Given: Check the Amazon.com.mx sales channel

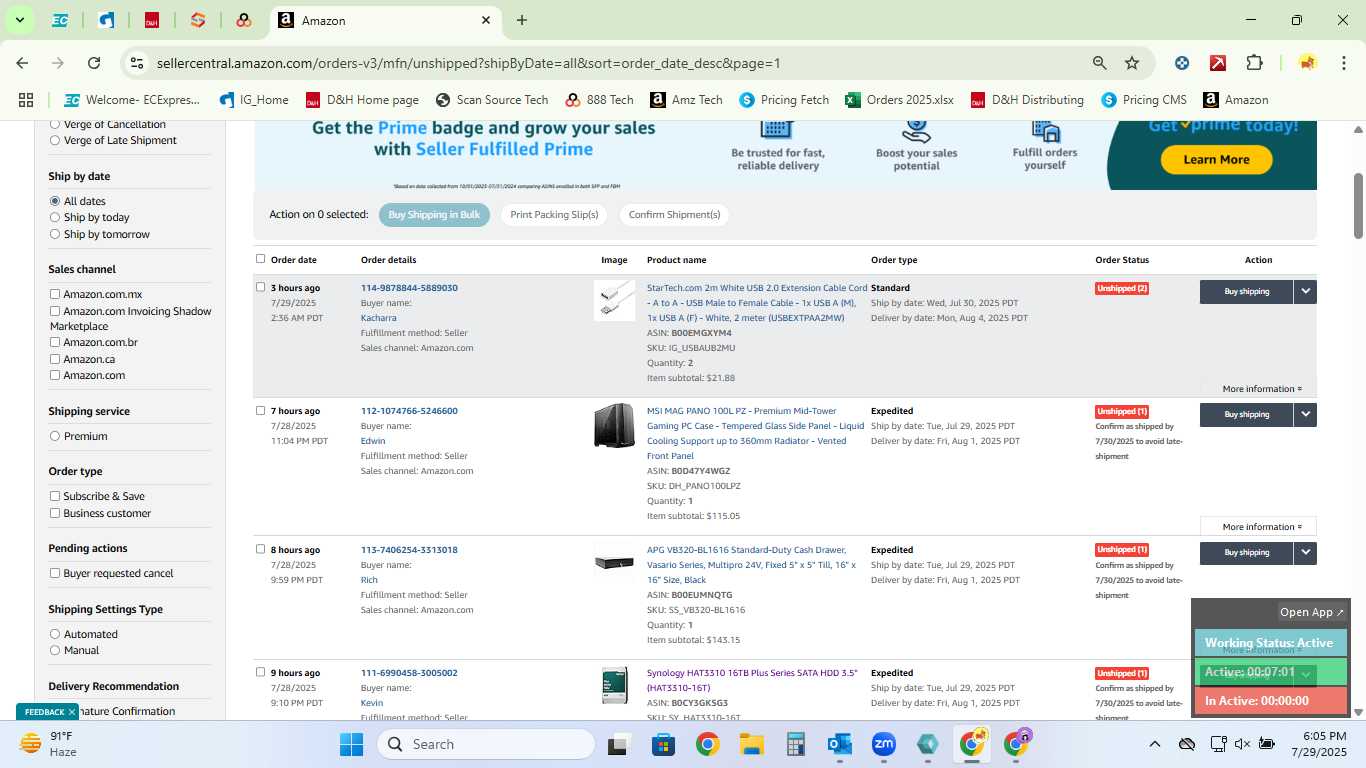Looking at the screenshot, I should click(x=55, y=294).
